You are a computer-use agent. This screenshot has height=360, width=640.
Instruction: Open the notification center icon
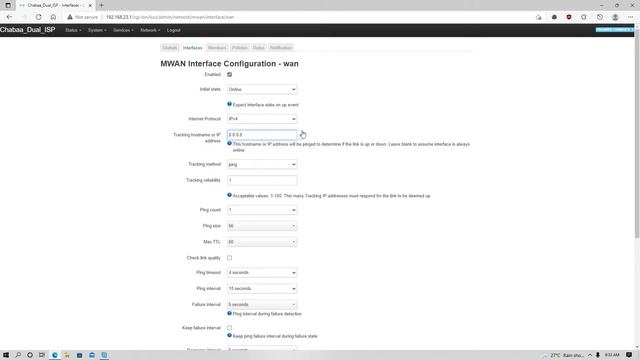pyautogui.click(x=629, y=355)
